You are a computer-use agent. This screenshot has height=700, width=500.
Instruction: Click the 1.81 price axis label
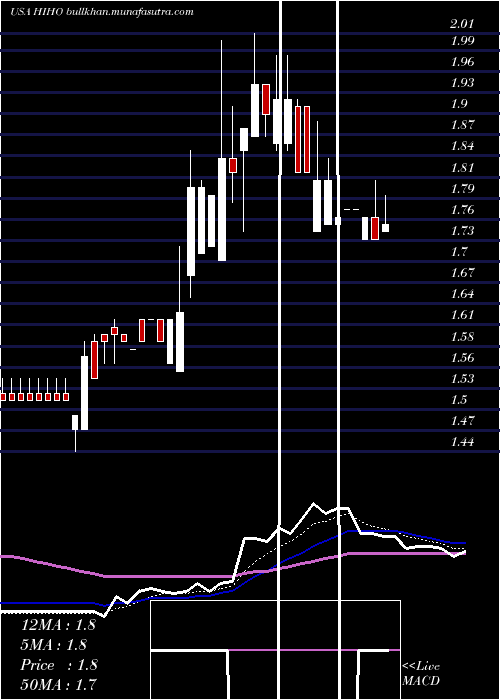point(462,168)
